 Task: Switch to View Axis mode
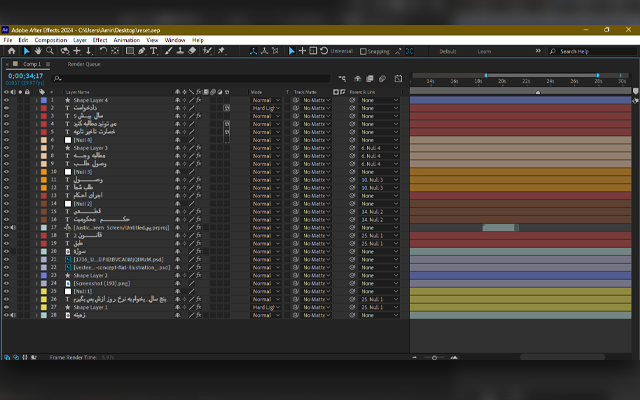pos(275,51)
